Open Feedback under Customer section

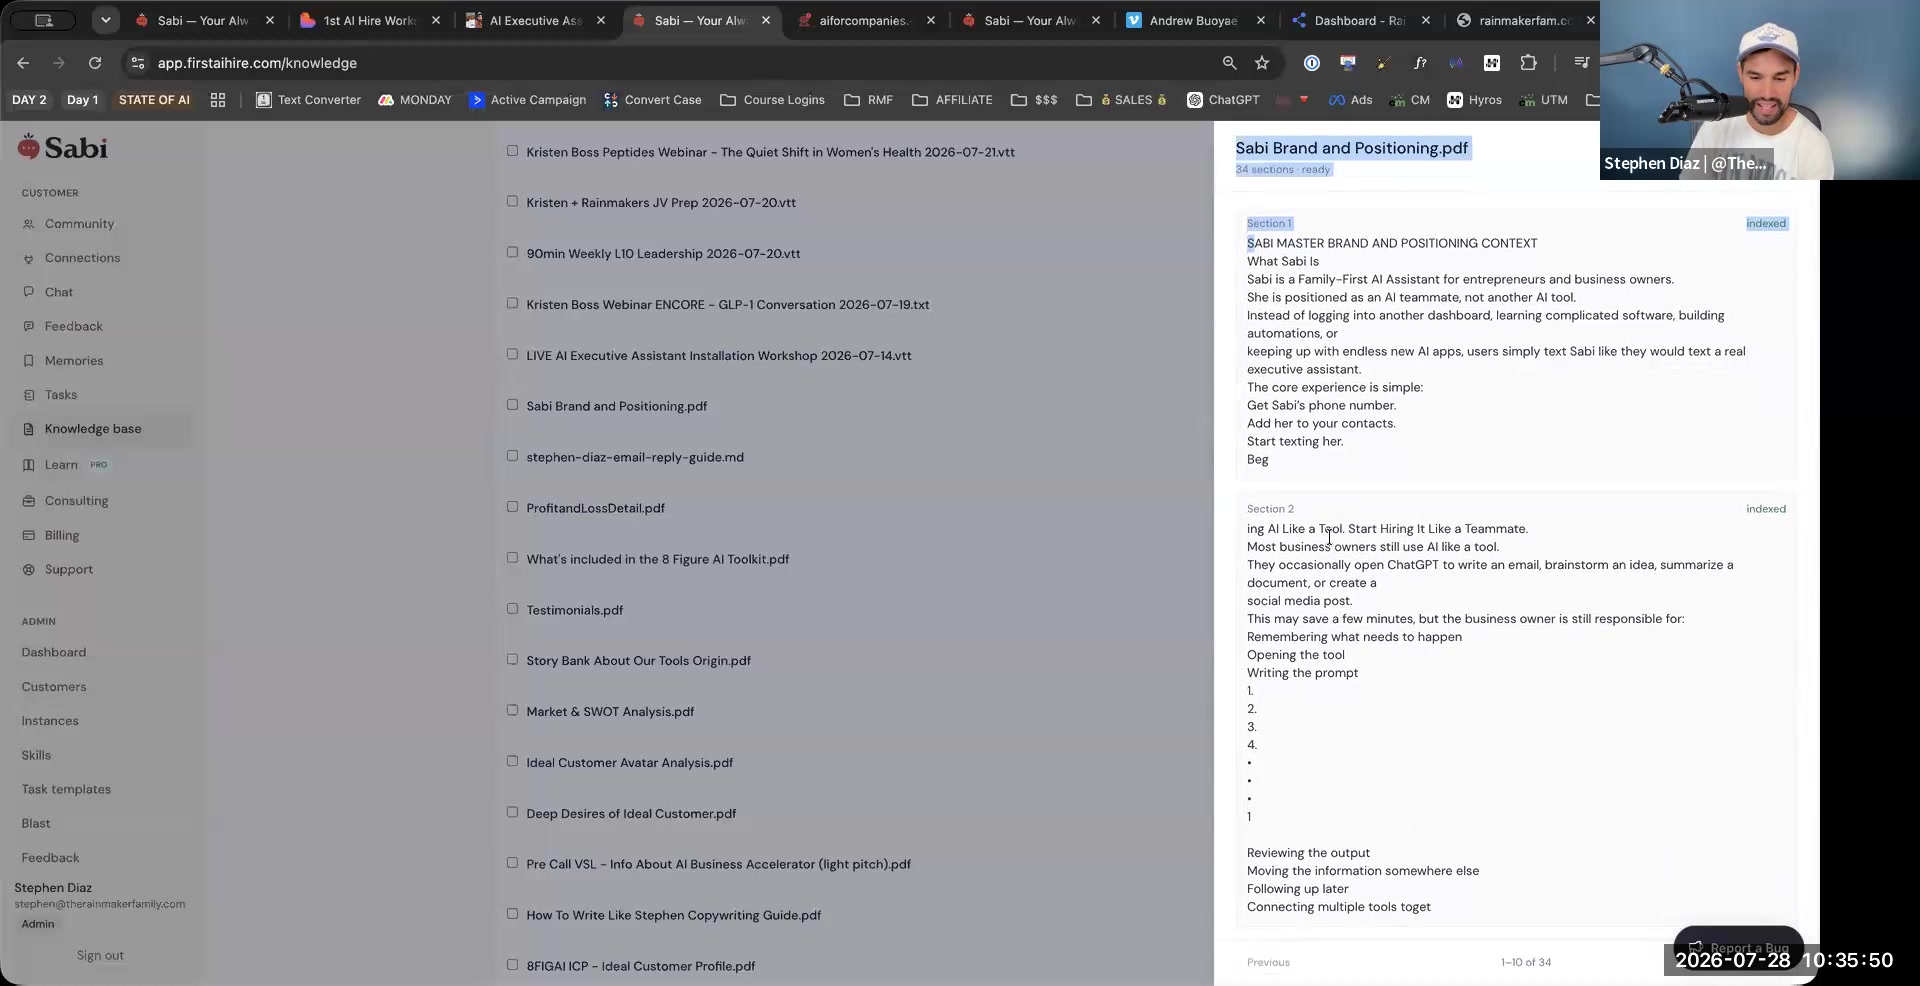(x=73, y=326)
